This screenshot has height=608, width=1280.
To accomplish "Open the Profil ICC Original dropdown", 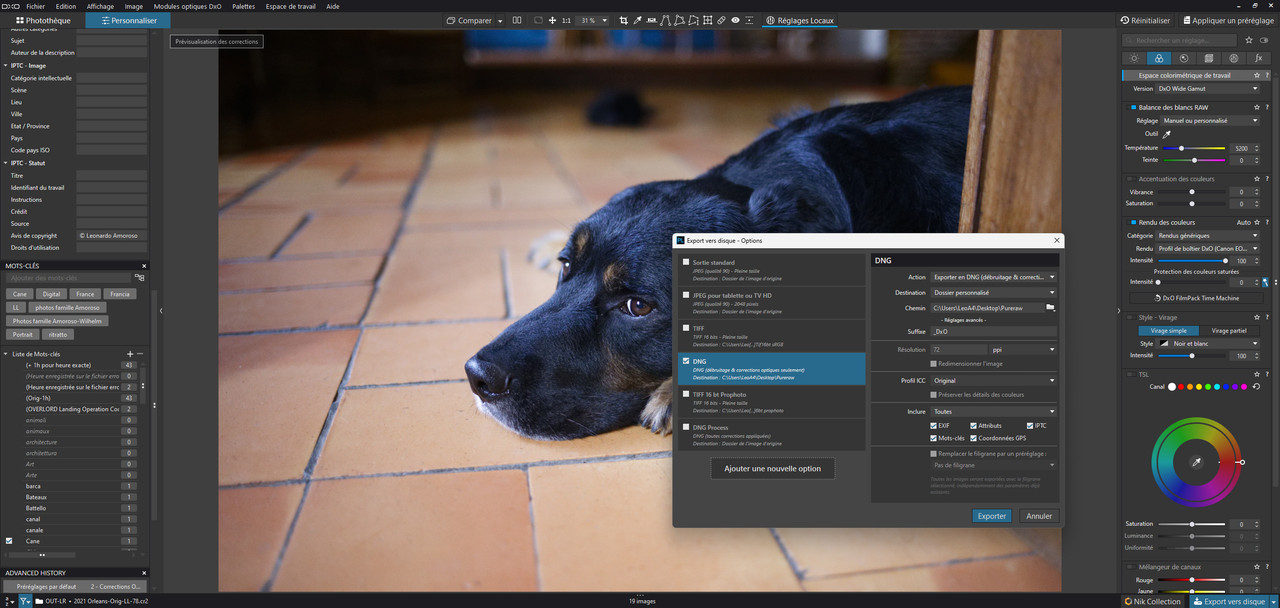I will tap(993, 380).
